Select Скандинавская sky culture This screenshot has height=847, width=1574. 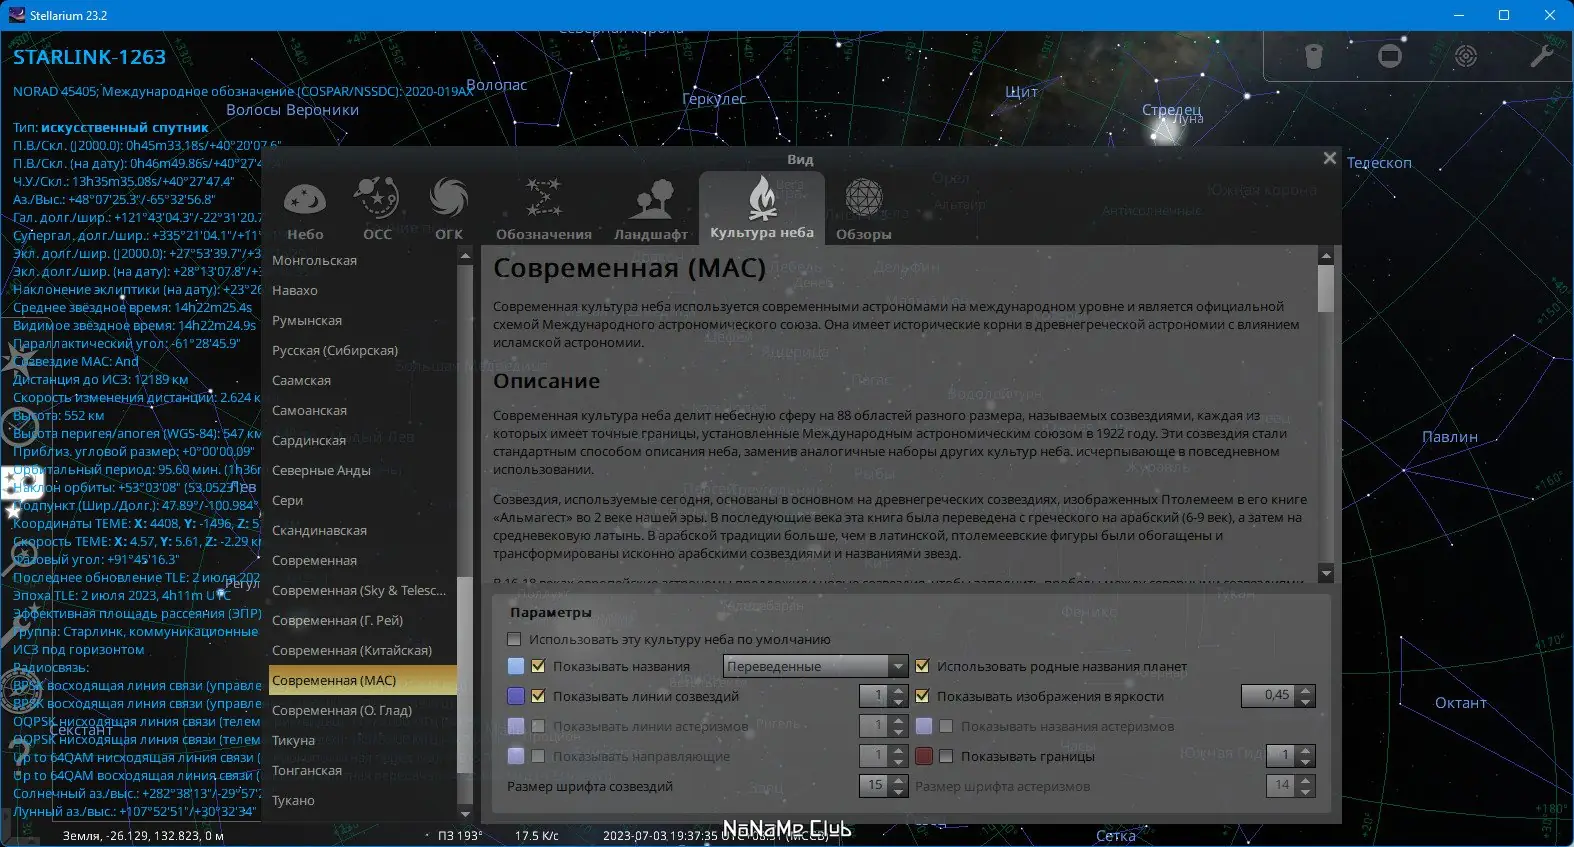click(x=363, y=530)
